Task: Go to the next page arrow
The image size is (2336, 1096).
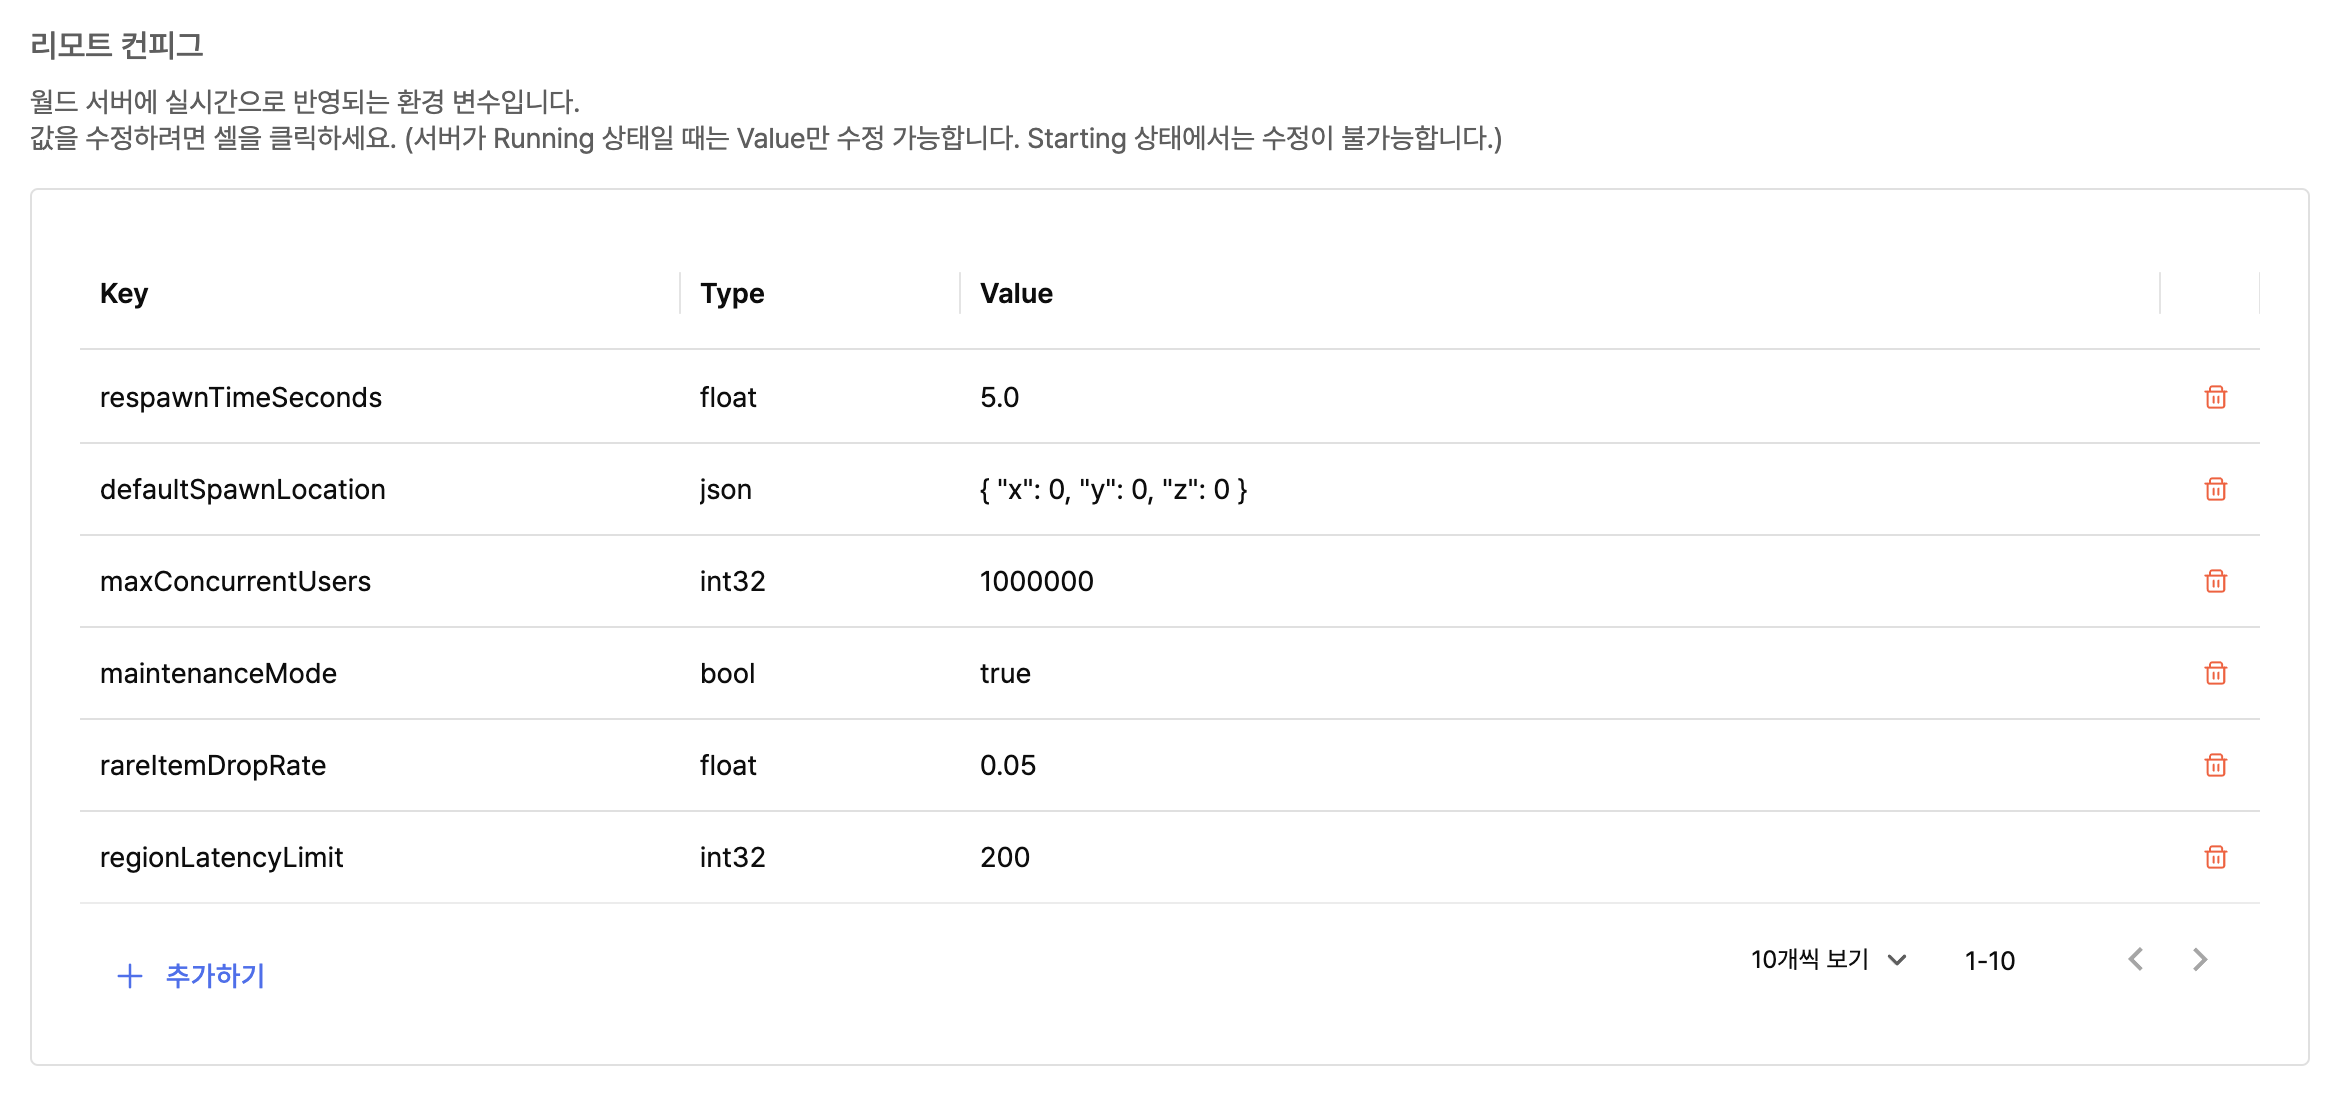Action: click(x=2199, y=960)
